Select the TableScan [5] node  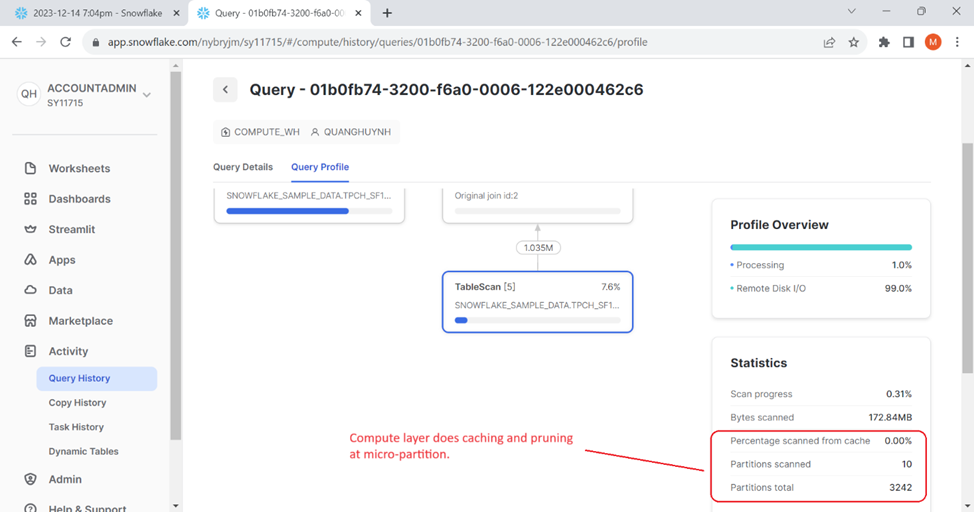click(x=537, y=301)
